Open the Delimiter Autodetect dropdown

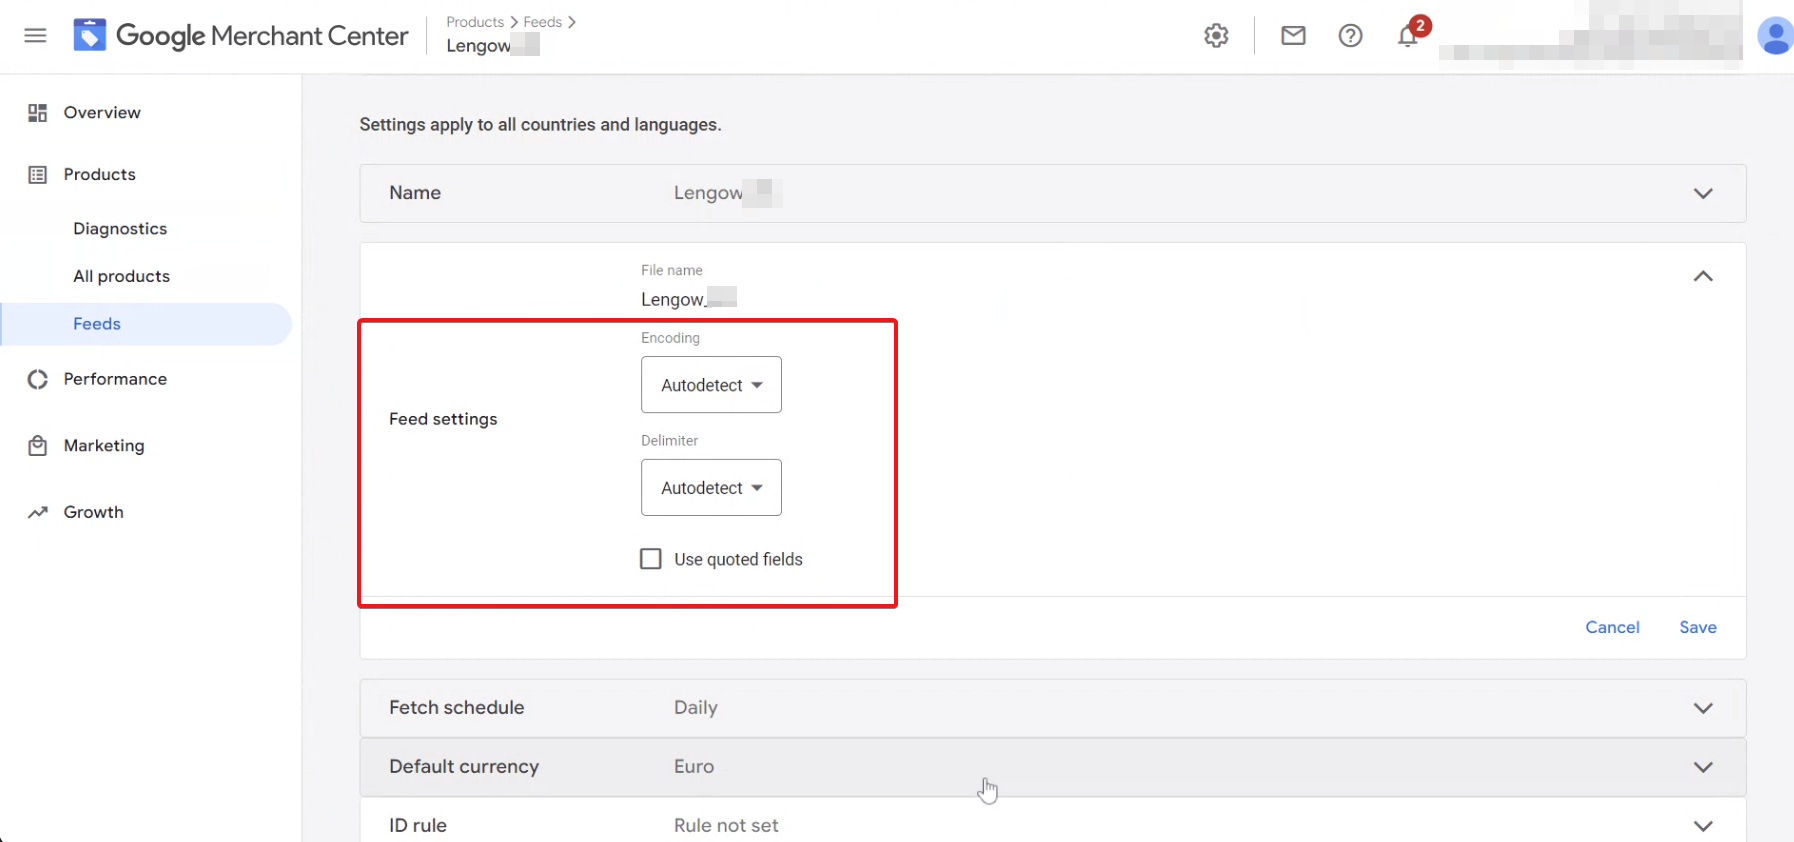(x=711, y=488)
